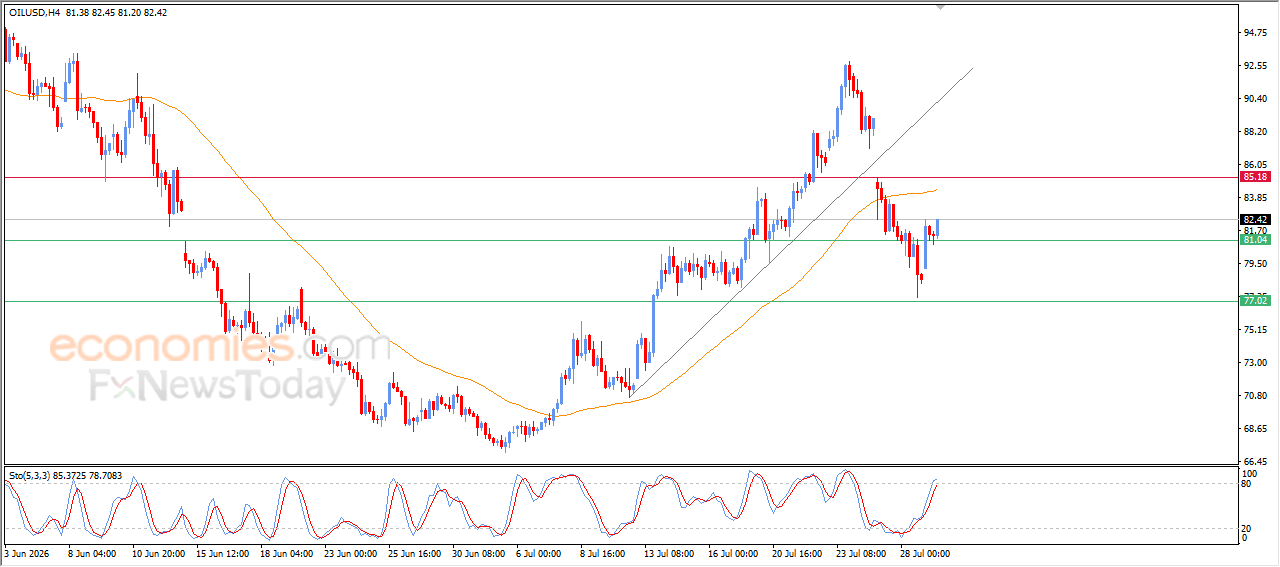This screenshot has width=1280, height=567.
Task: Click the OILUSD,H4 chart title text
Action: [33, 12]
